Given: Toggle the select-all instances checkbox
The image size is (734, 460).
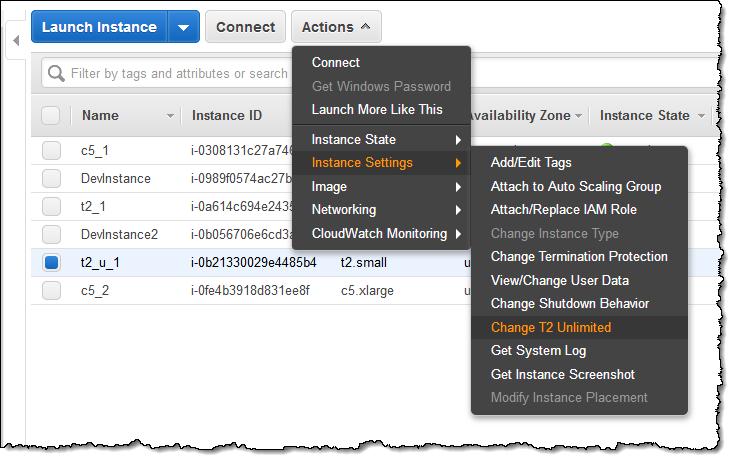Looking at the screenshot, I should tap(51, 116).
